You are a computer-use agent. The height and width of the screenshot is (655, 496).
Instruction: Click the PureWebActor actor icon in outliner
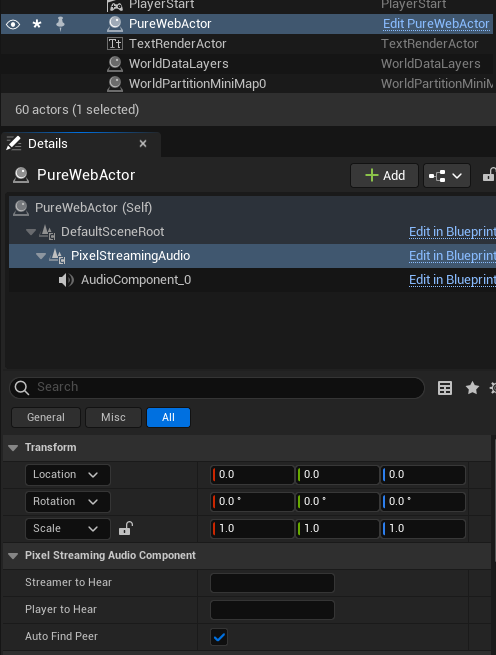114,24
